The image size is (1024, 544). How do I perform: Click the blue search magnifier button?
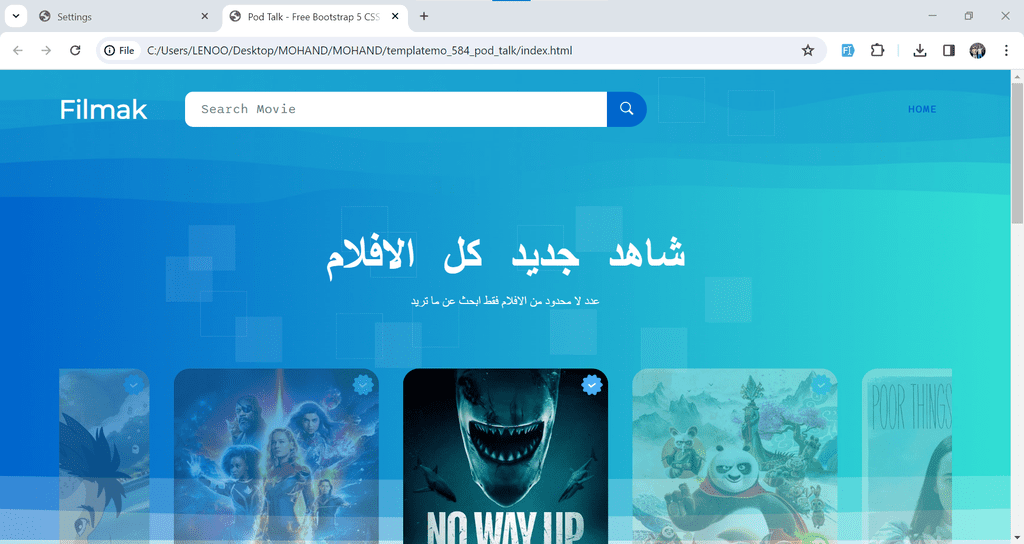(626, 109)
